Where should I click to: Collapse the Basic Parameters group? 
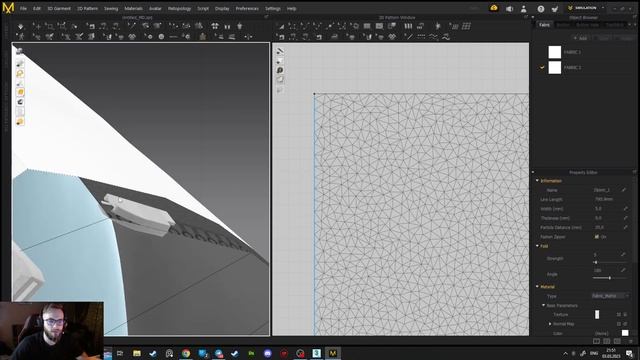[543, 305]
